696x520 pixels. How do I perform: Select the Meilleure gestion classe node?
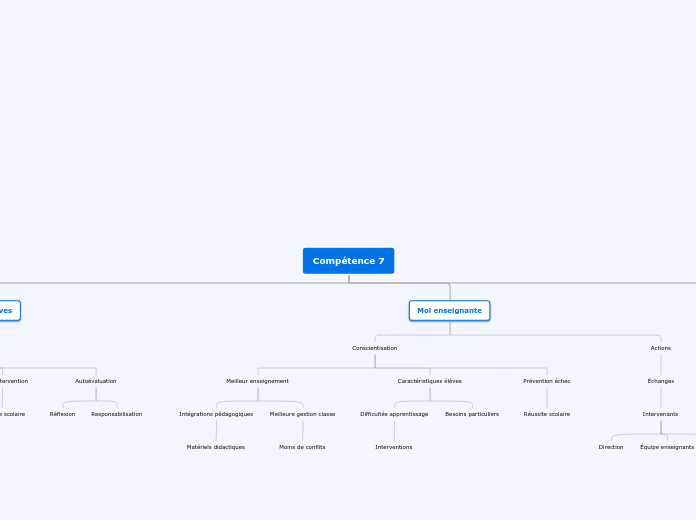click(x=302, y=414)
